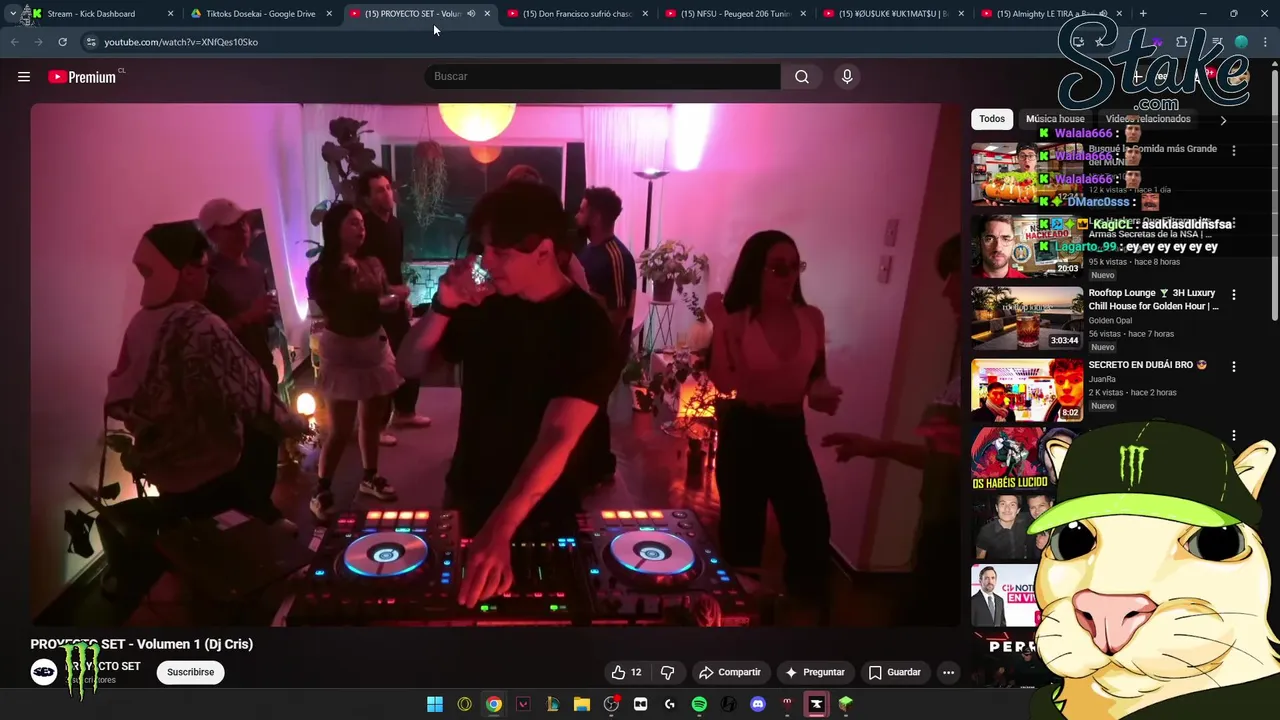Open Busqué la Comida más Grande thumbnail
Viewport: 1280px width, 720px height.
click(x=1027, y=173)
